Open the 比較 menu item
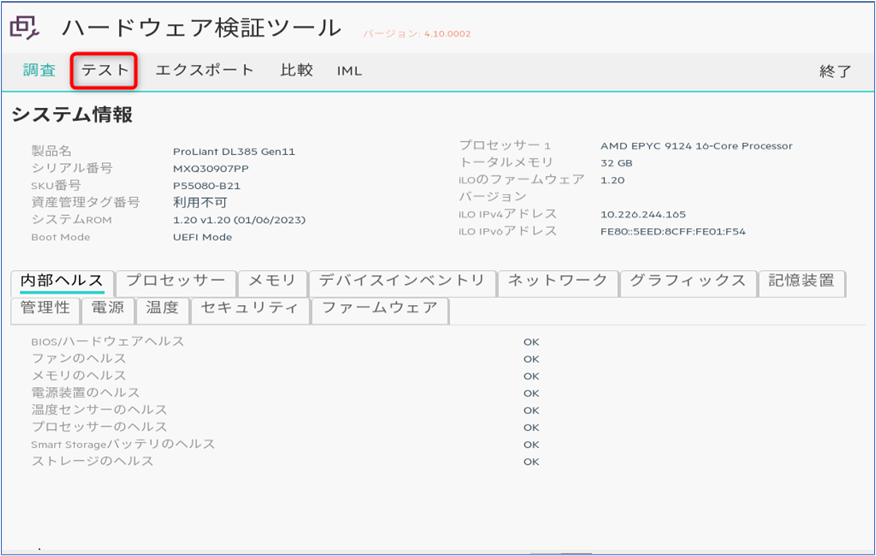This screenshot has width=876, height=556. [x=296, y=71]
